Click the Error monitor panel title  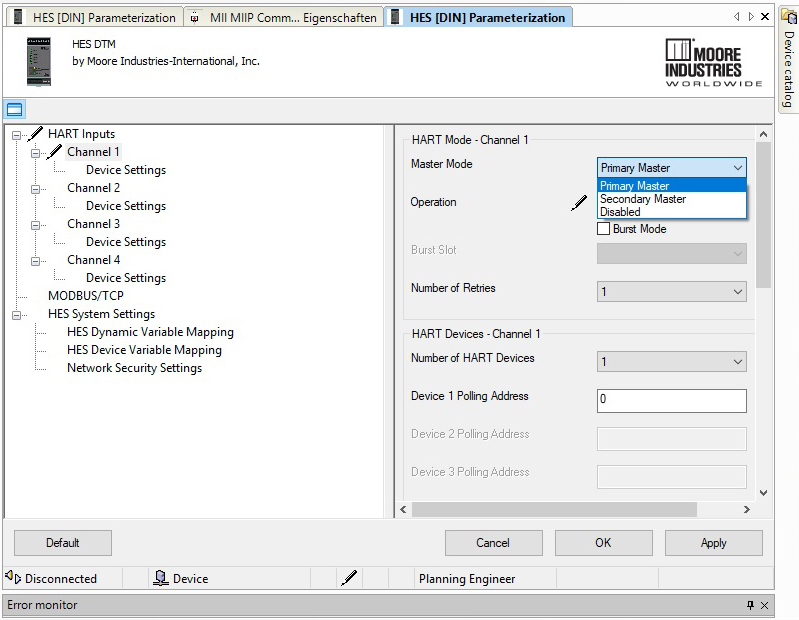click(x=42, y=605)
